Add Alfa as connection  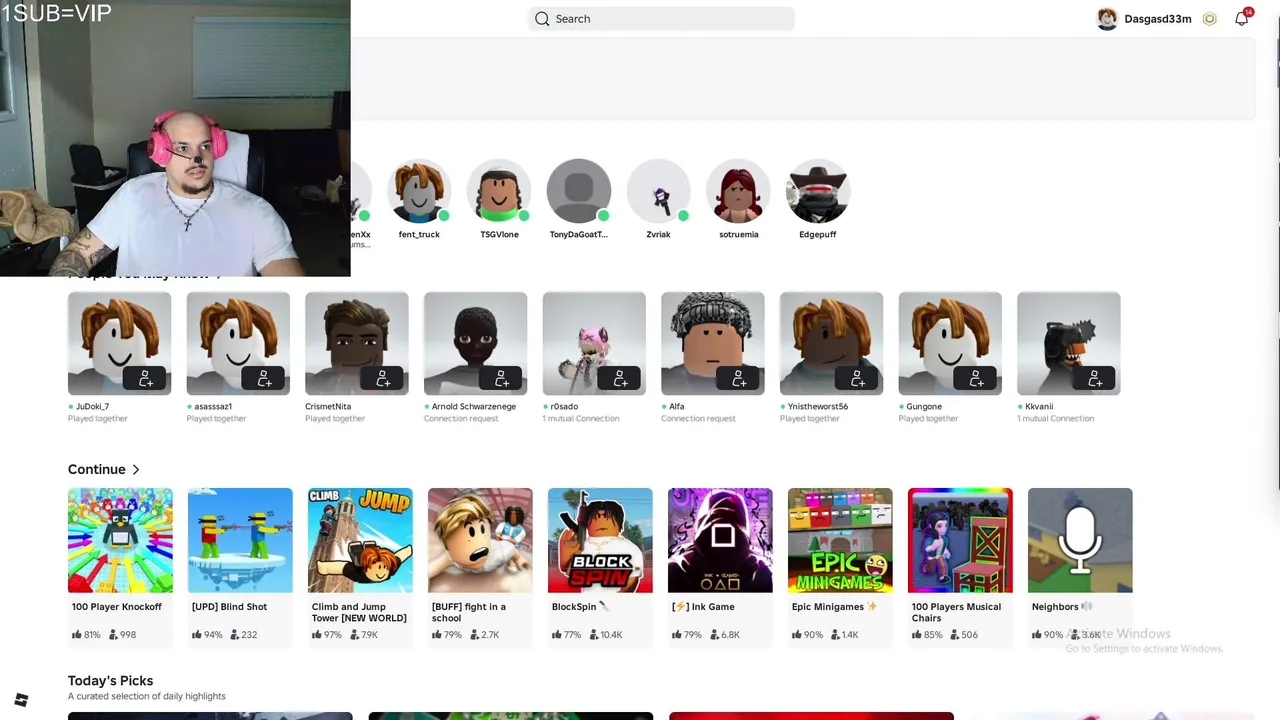[x=739, y=379]
